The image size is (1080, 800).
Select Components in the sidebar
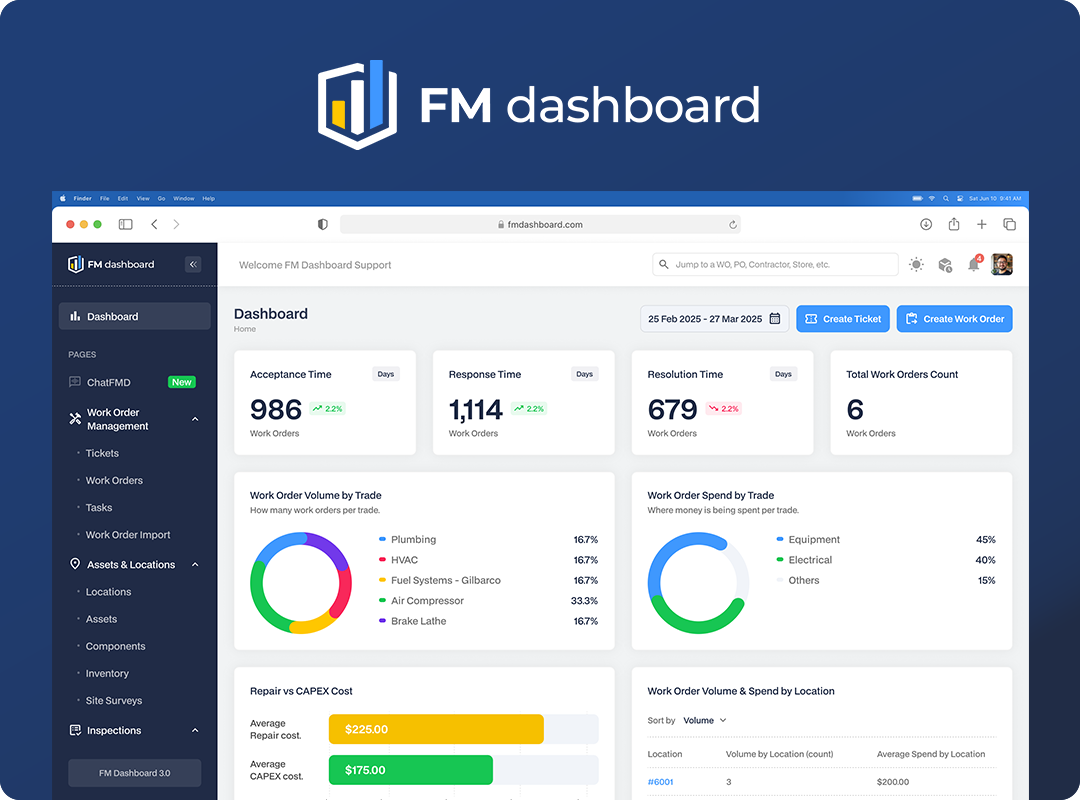pyautogui.click(x=115, y=646)
